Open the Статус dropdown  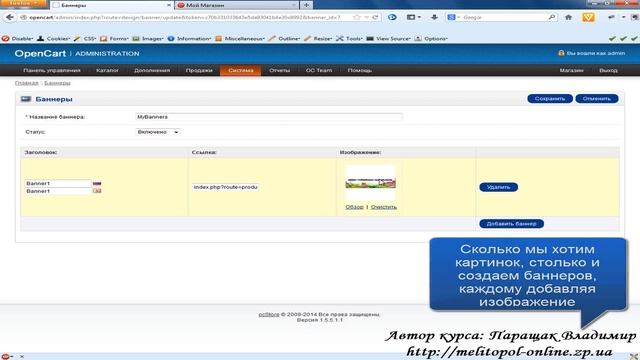coord(158,132)
